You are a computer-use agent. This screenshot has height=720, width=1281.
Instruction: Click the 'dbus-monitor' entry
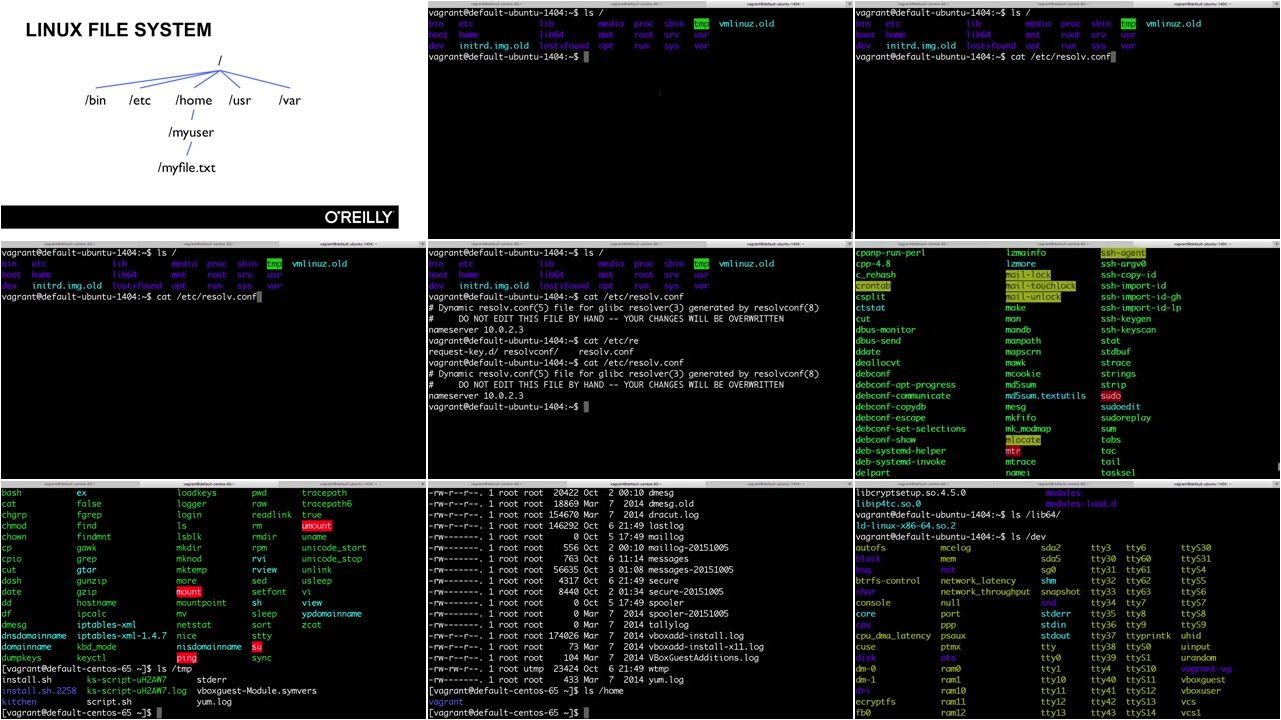886,330
